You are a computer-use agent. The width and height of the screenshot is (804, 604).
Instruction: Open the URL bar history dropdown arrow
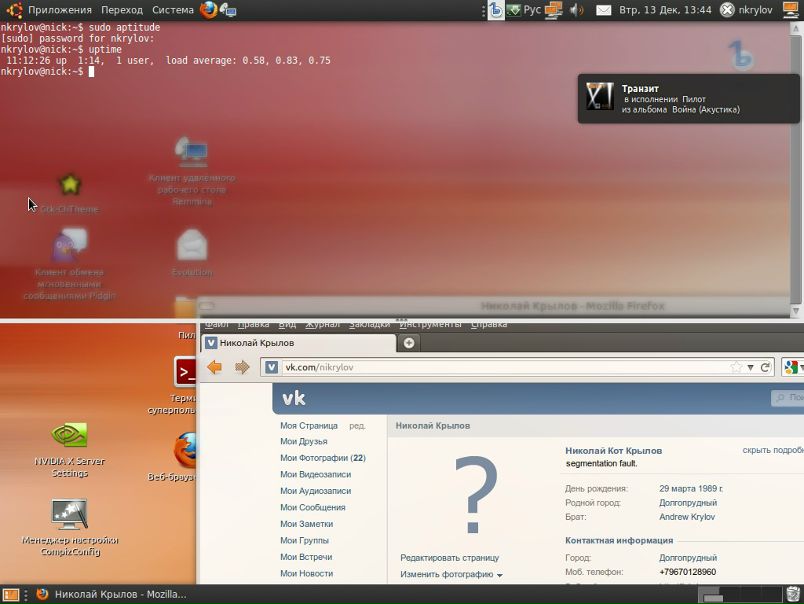click(751, 367)
